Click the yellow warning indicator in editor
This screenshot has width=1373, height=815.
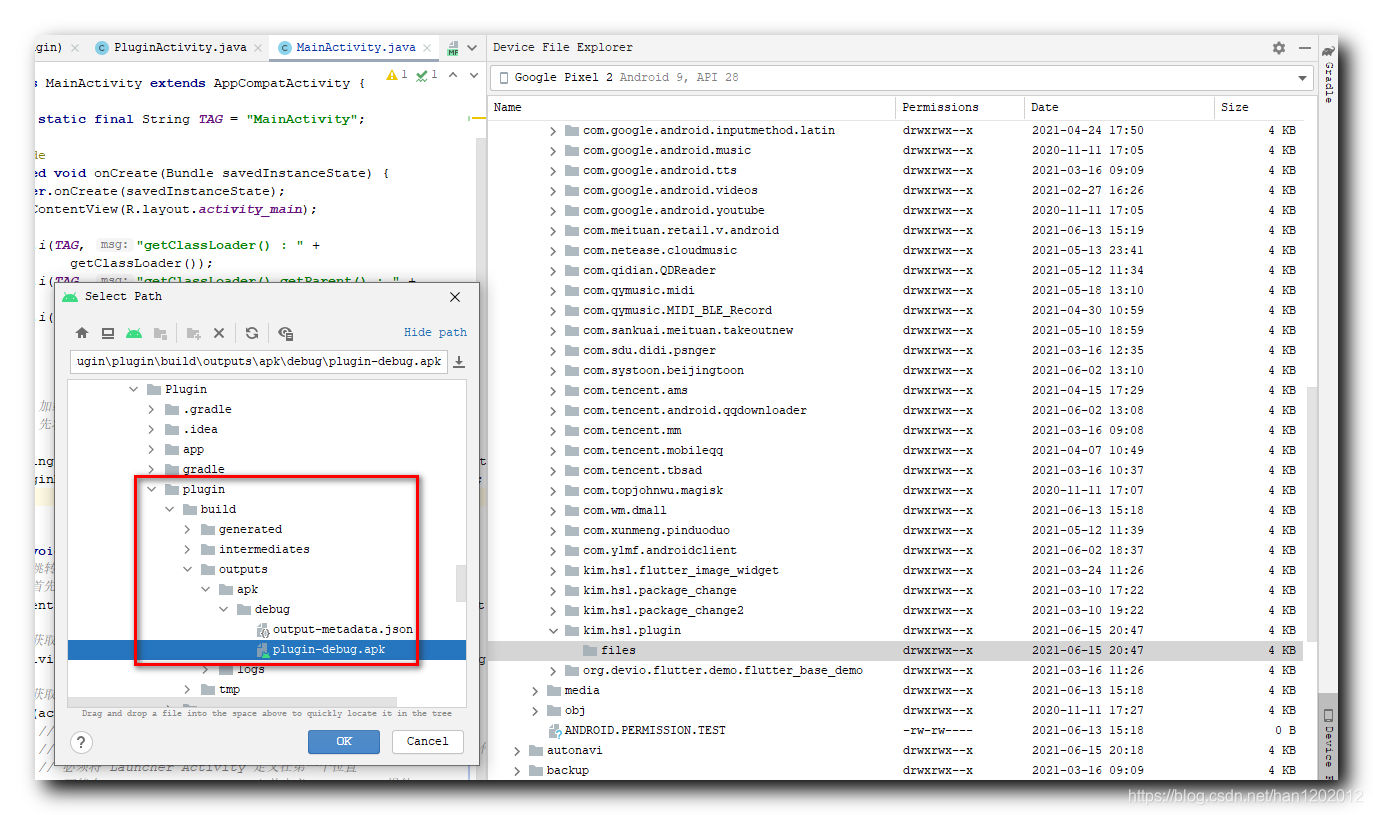coord(397,75)
